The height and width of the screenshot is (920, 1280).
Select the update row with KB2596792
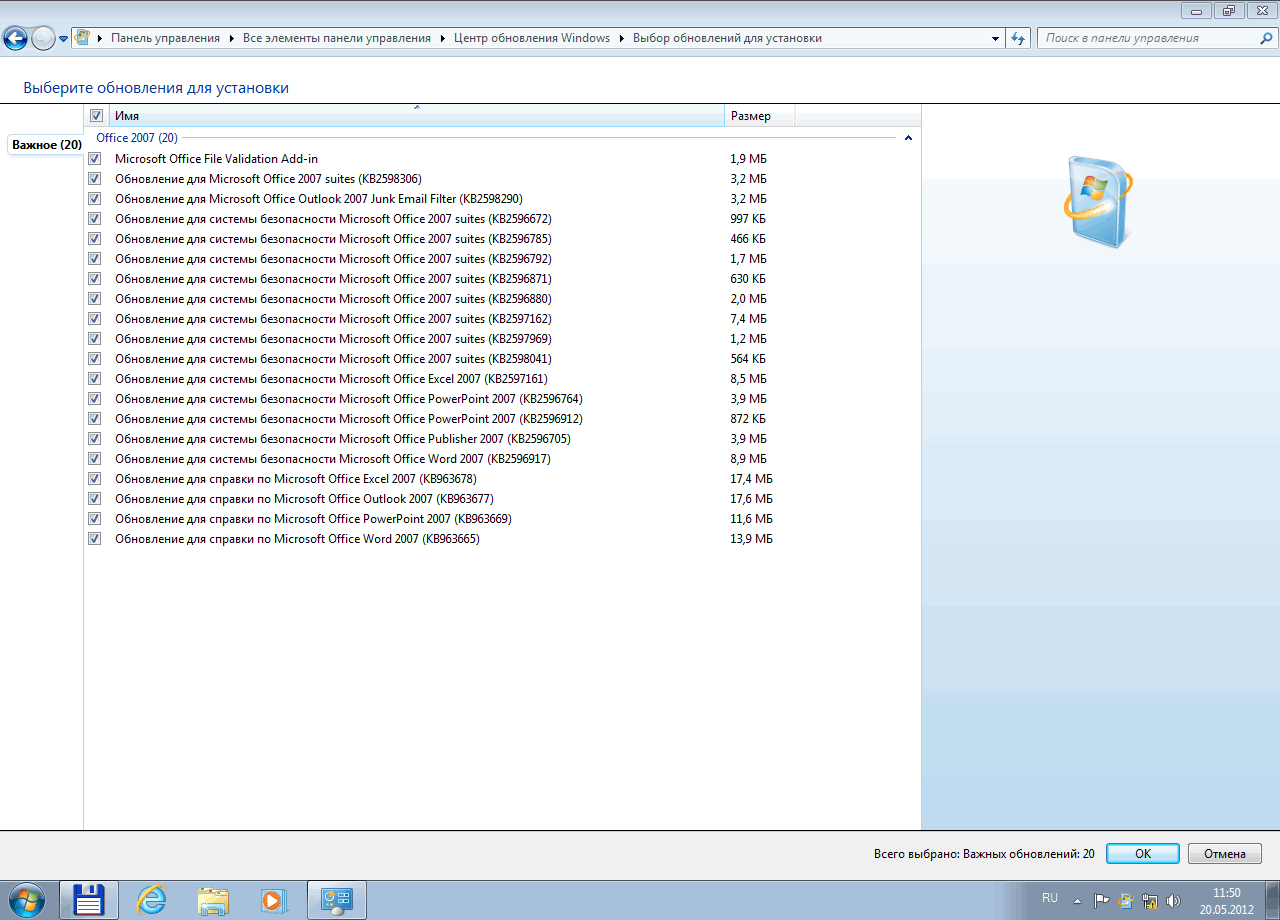point(502,259)
